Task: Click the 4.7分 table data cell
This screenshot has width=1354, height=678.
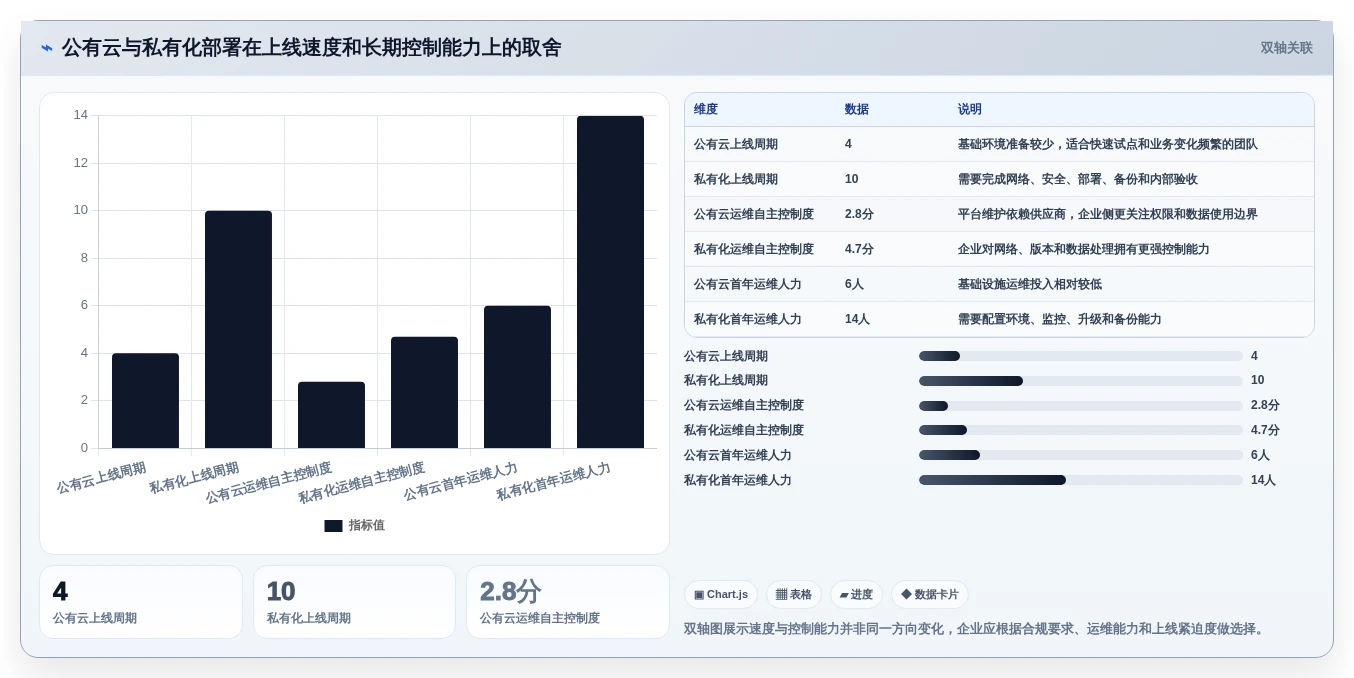Action: (859, 250)
